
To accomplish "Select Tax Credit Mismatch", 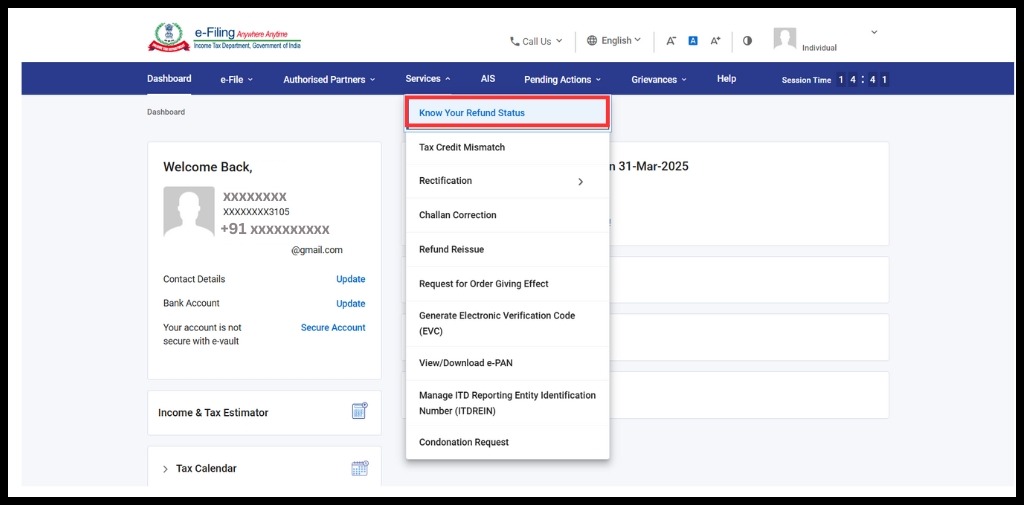I will pyautogui.click(x=507, y=147).
